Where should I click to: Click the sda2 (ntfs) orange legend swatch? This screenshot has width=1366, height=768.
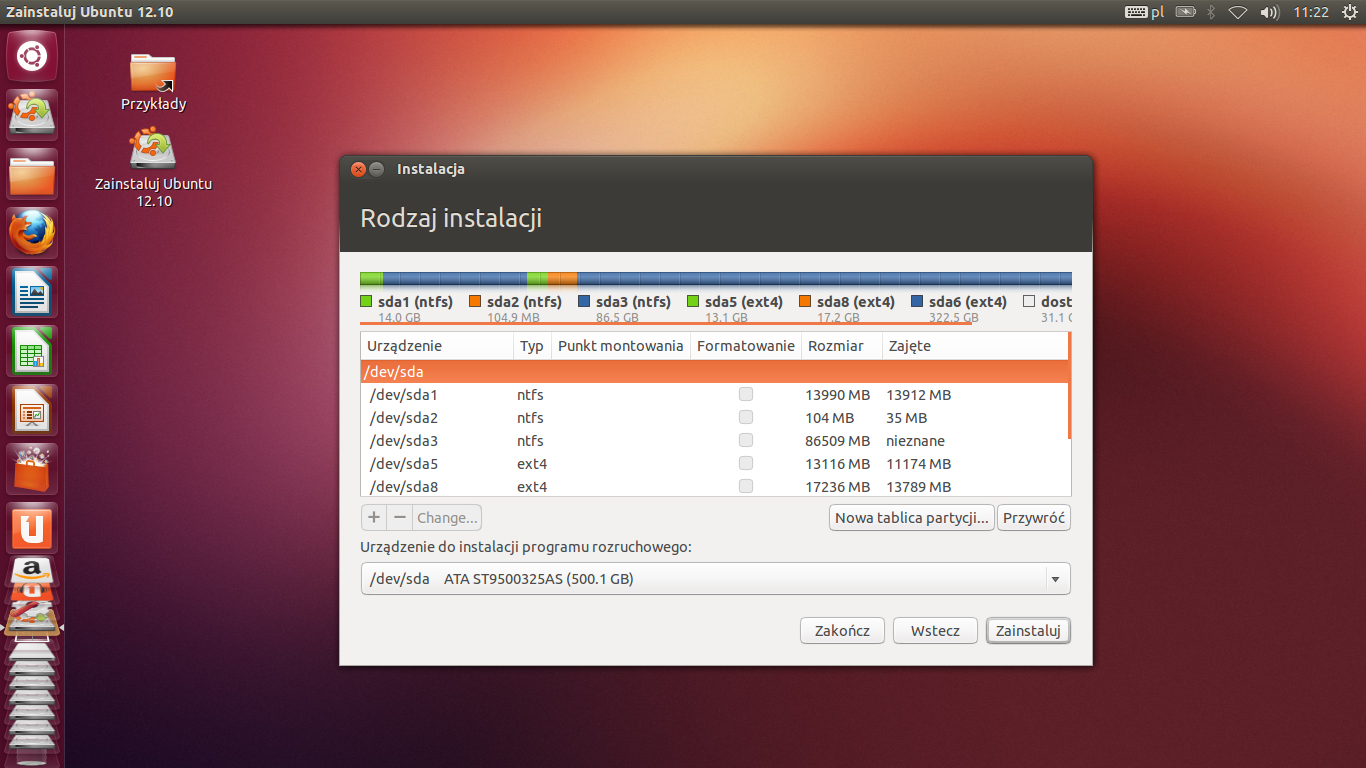[x=475, y=301]
